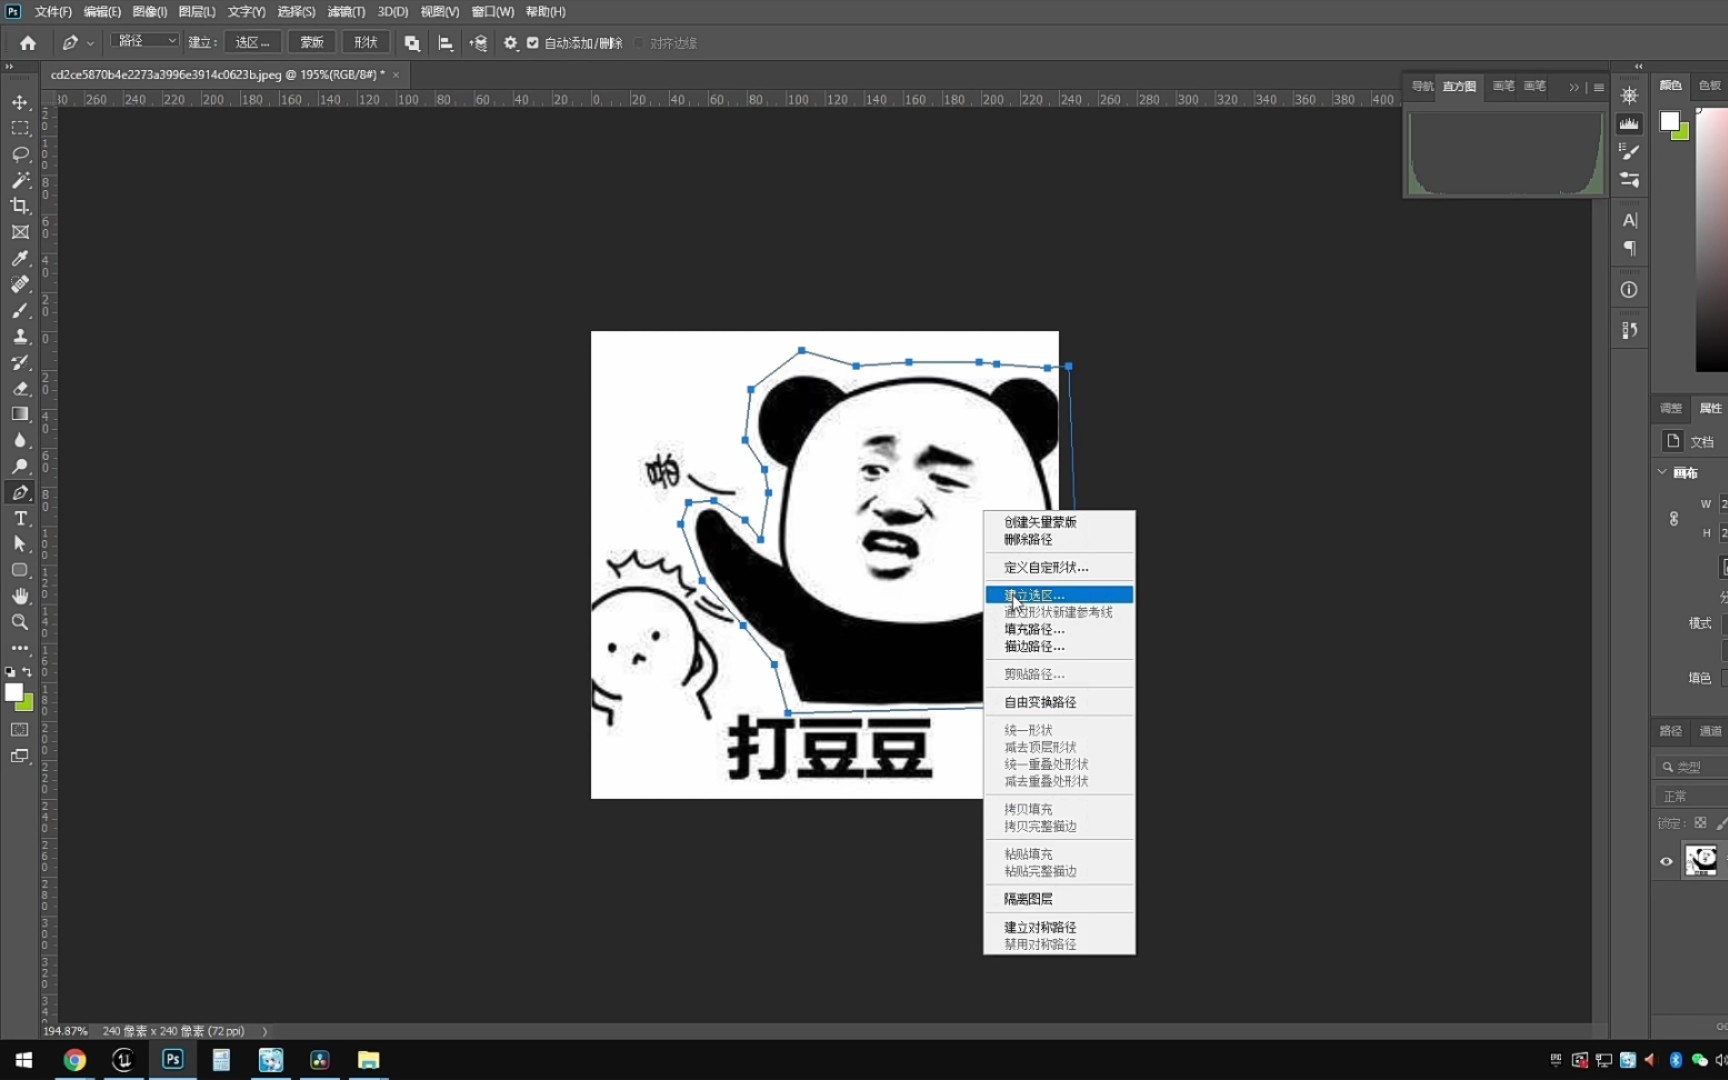Hide the layer using its eye icon
The width and height of the screenshot is (1728, 1080).
(1666, 861)
